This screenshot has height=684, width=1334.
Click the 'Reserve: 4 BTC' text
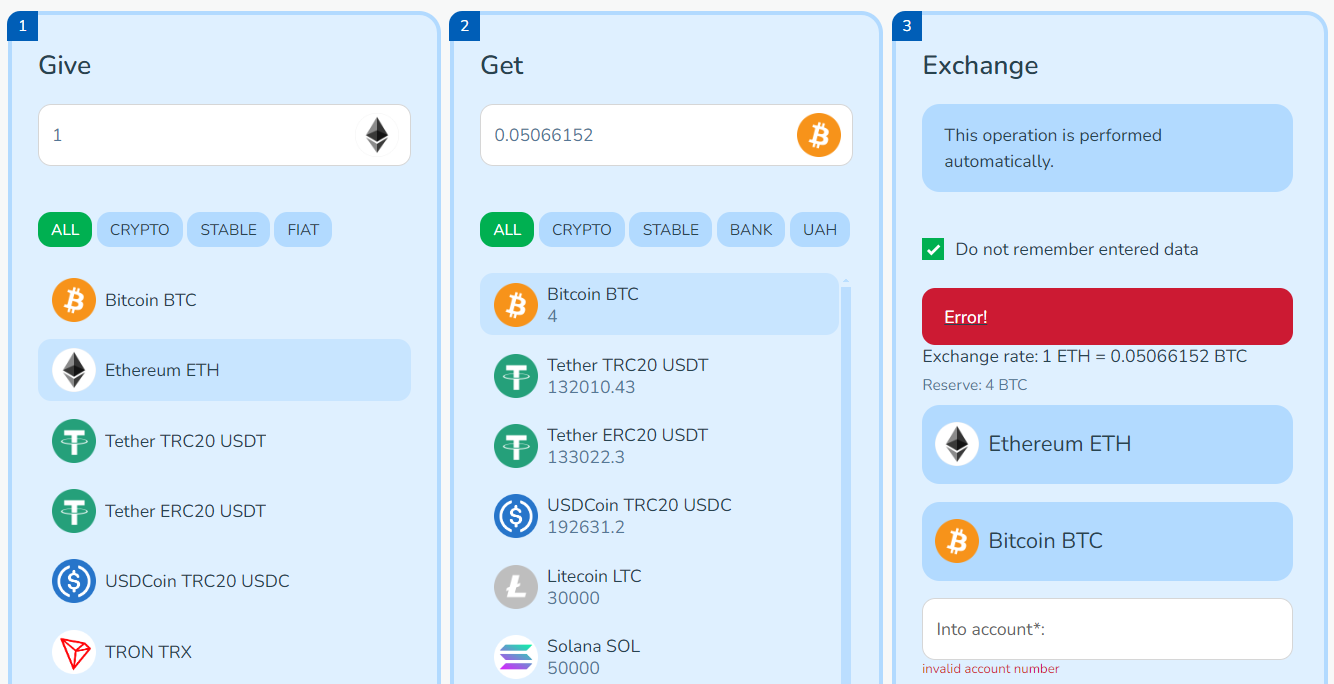974,385
